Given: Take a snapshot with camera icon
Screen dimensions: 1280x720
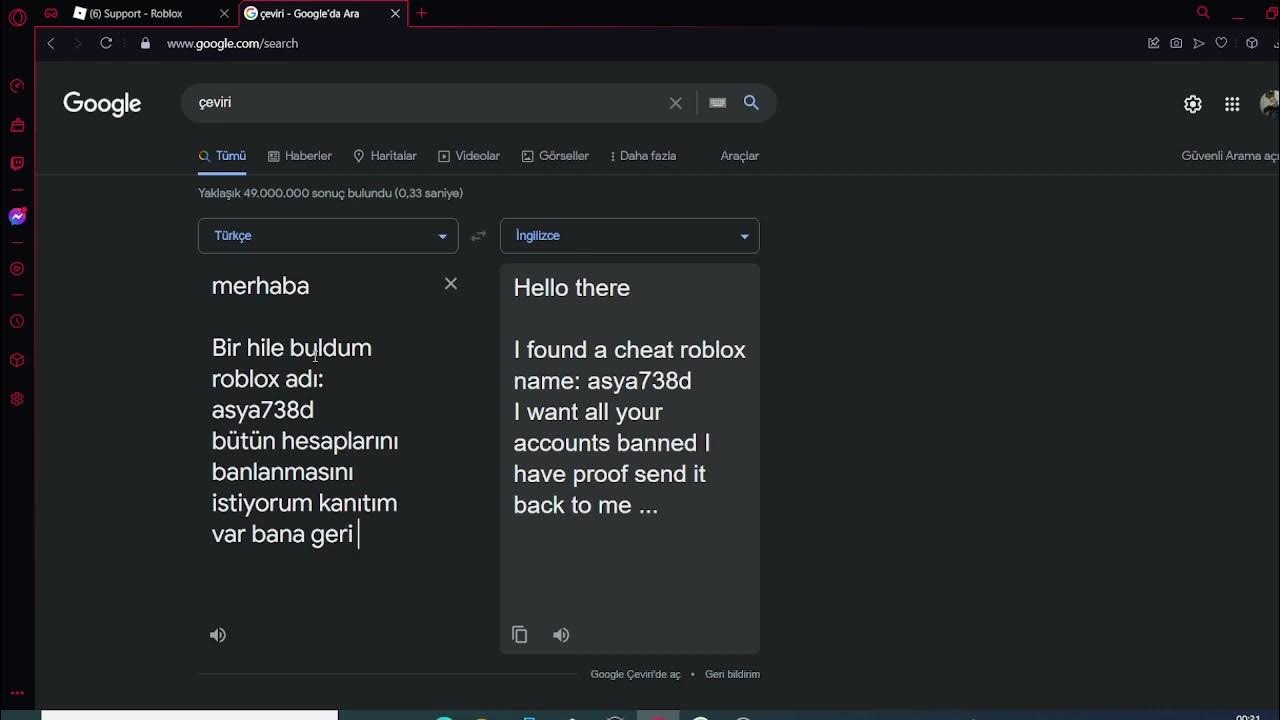Looking at the screenshot, I should [1176, 43].
